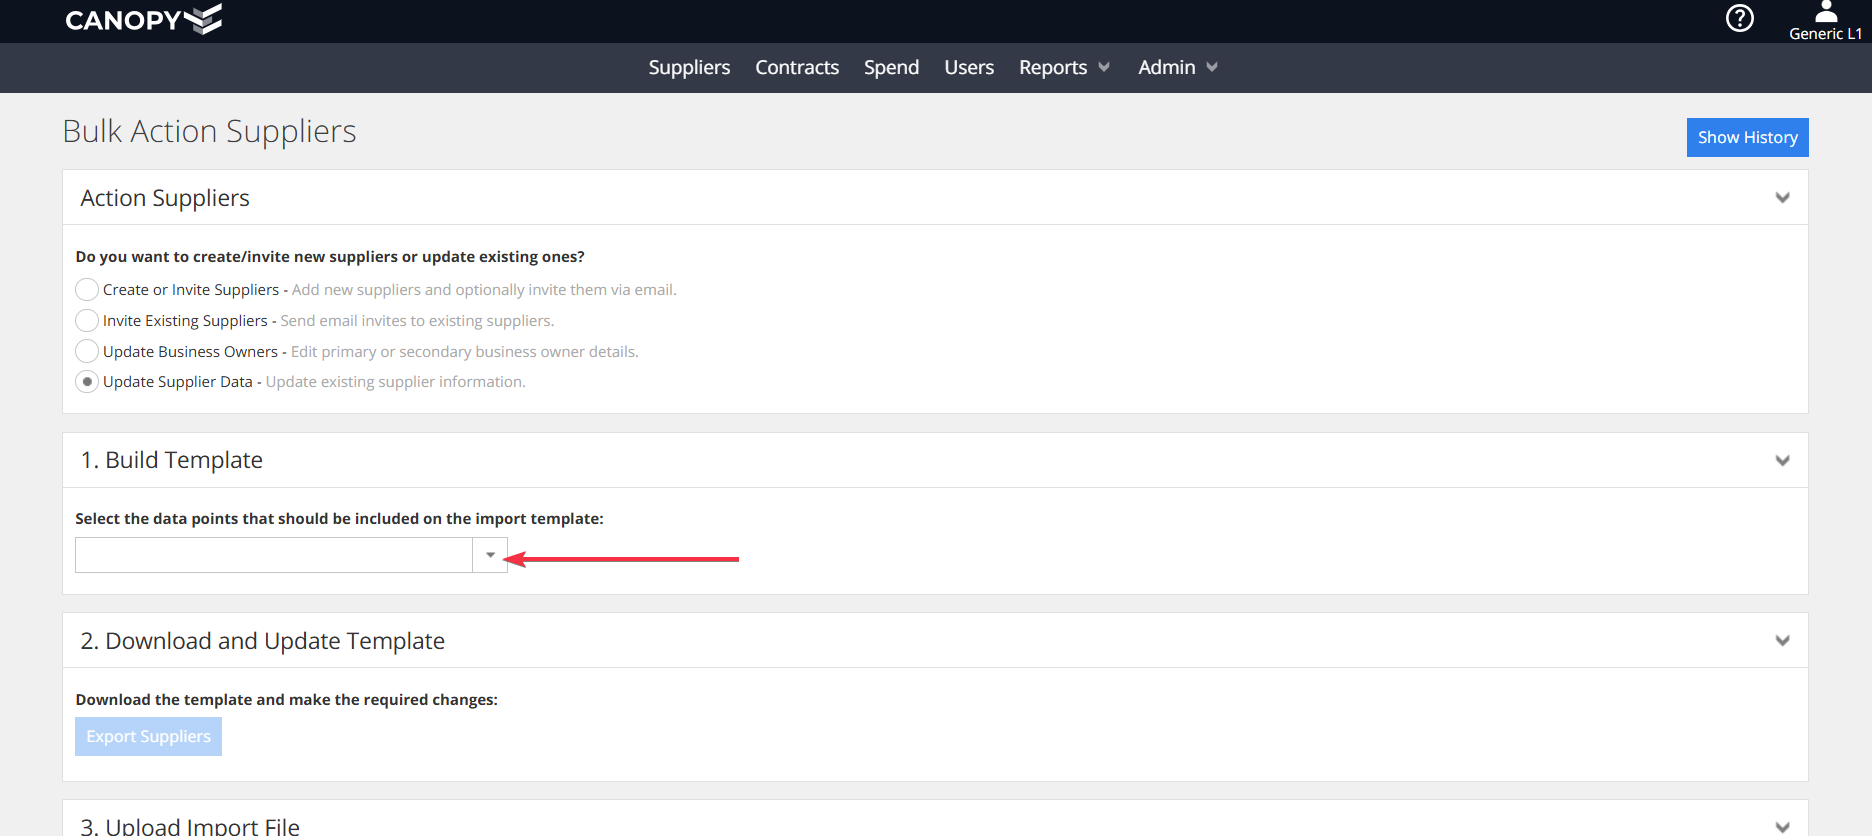
Task: Click the Show History button
Action: 1747,138
